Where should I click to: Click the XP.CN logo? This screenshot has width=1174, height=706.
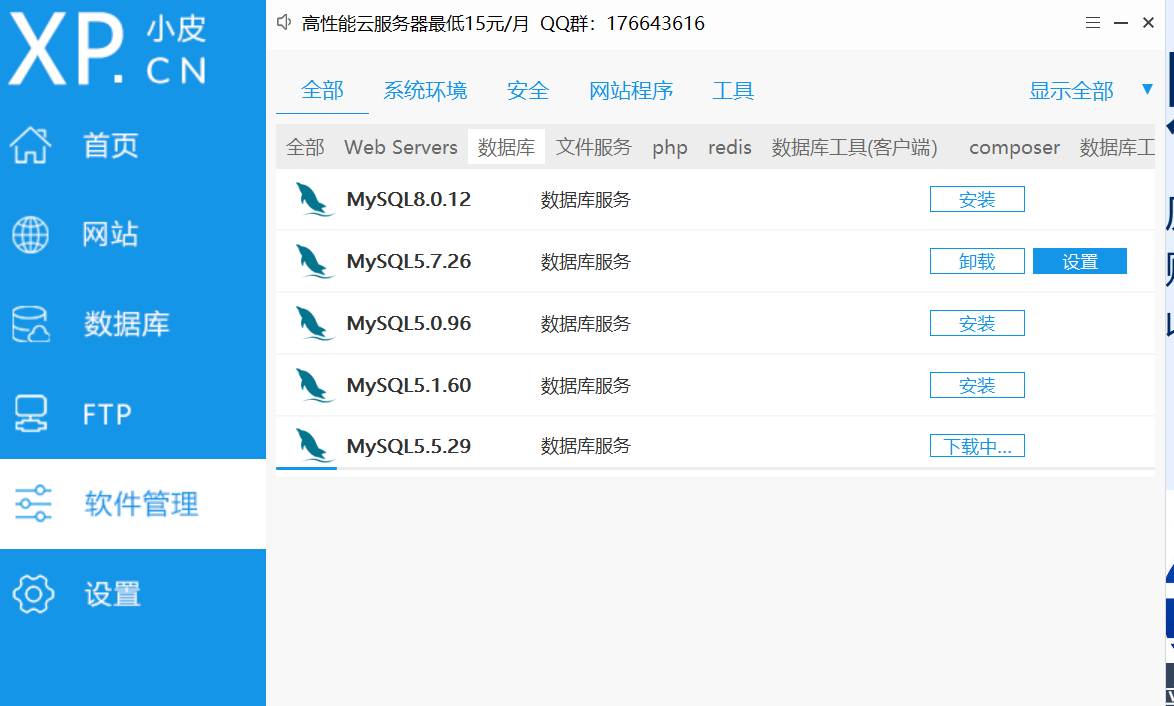tap(107, 49)
